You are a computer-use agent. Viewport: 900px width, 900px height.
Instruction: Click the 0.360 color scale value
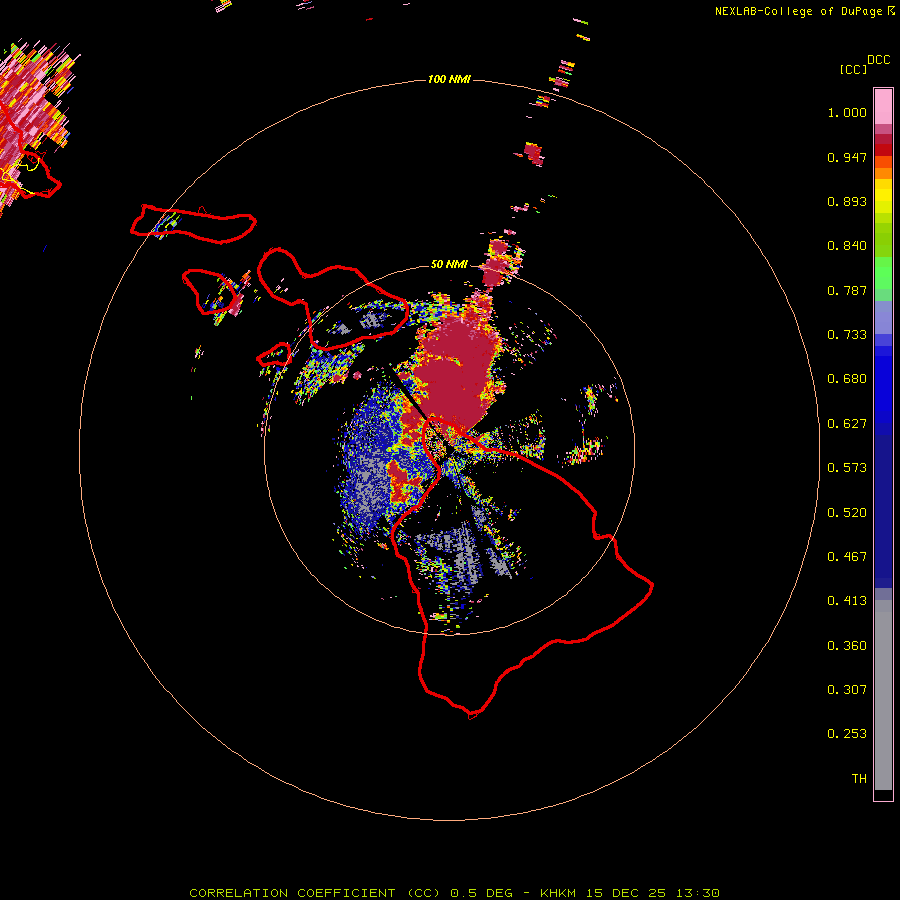[847, 646]
